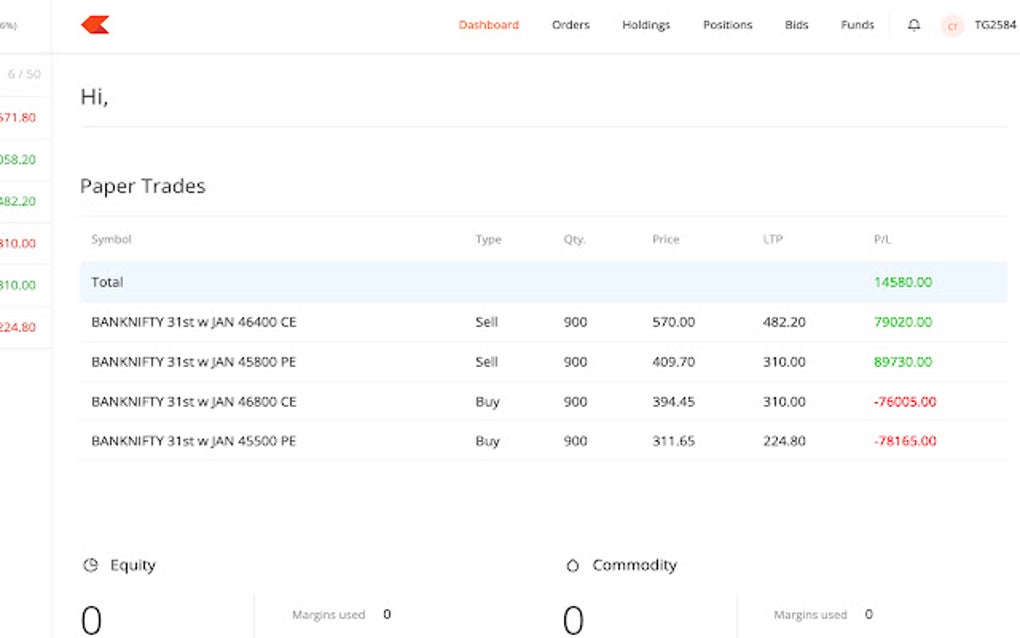Click the Kite logo to go home
Image resolution: width=1020 pixels, height=638 pixels.
pos(96,24)
